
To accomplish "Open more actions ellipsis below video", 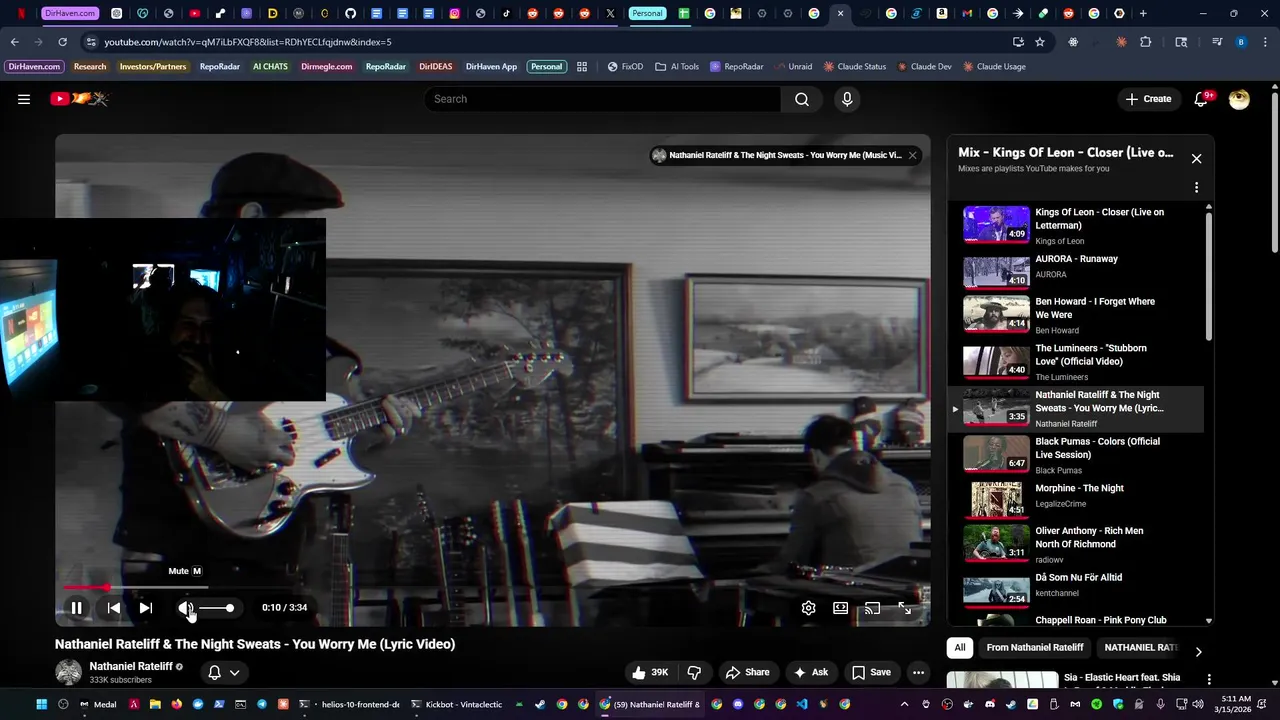I will (x=918, y=672).
